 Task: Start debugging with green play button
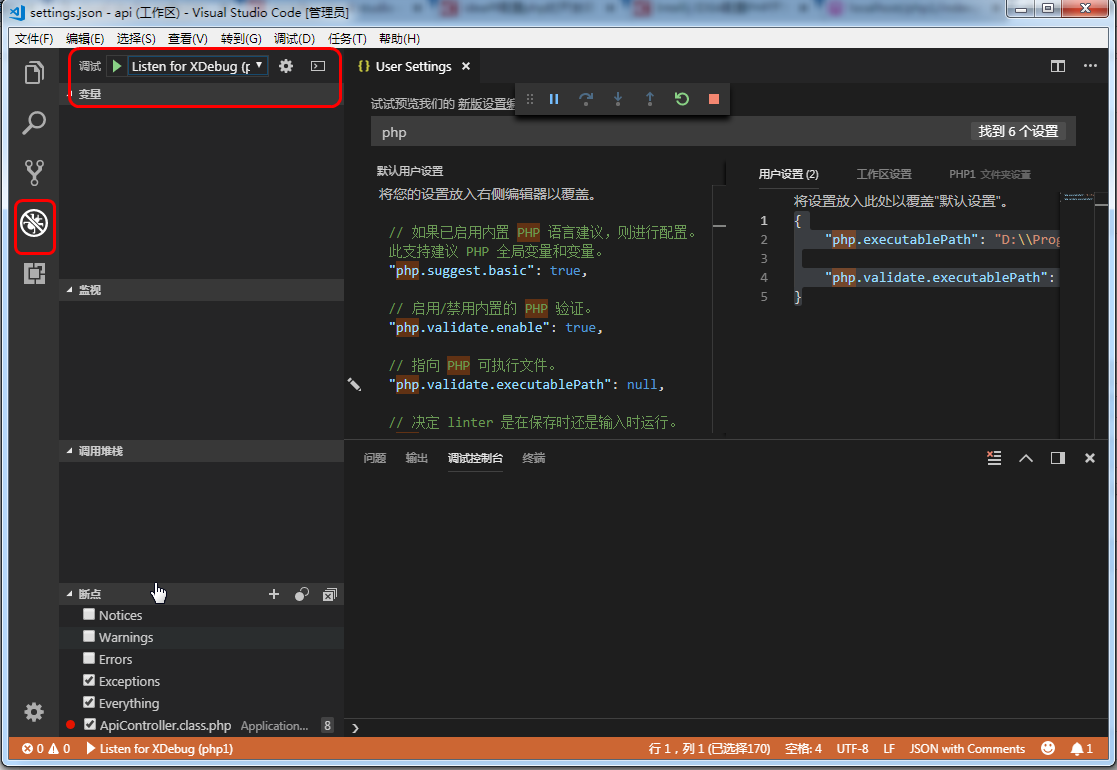[x=117, y=66]
